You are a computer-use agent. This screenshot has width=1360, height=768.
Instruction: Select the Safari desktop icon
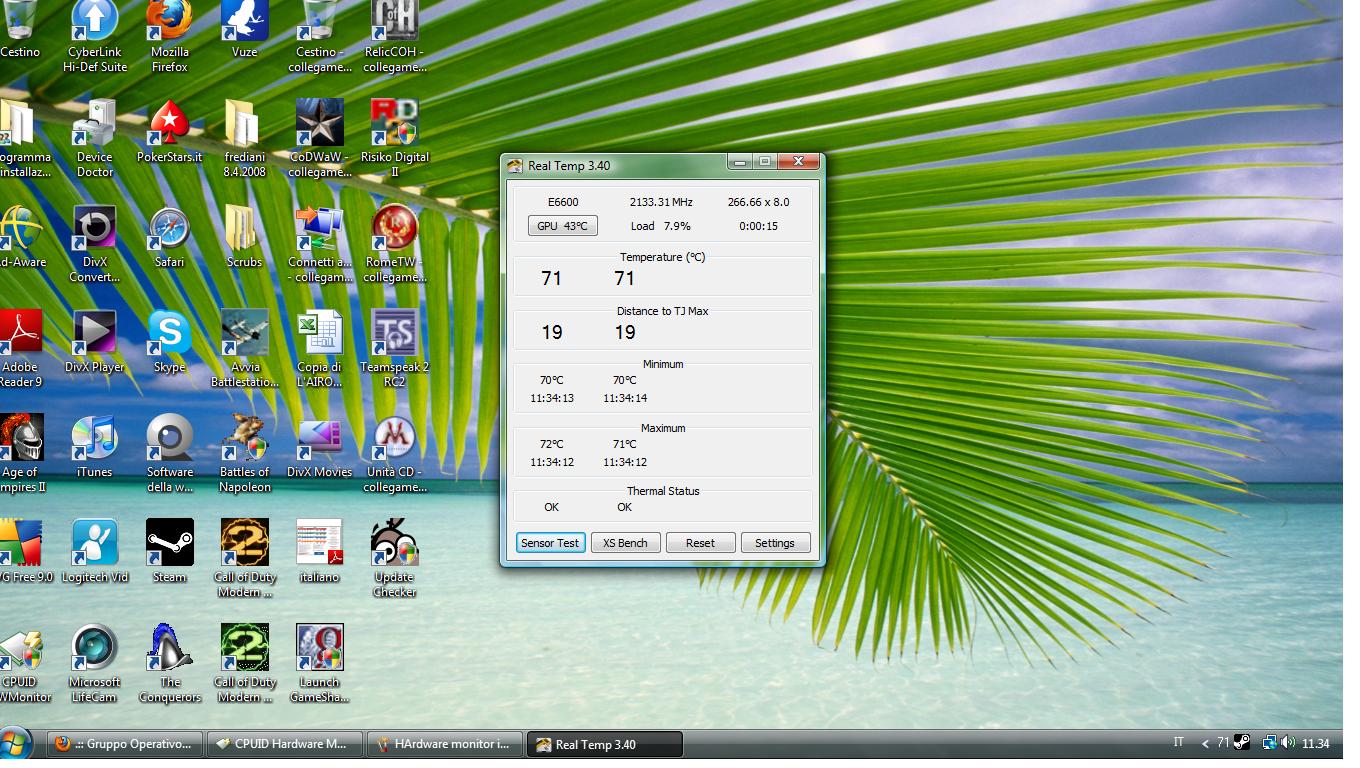pos(169,230)
